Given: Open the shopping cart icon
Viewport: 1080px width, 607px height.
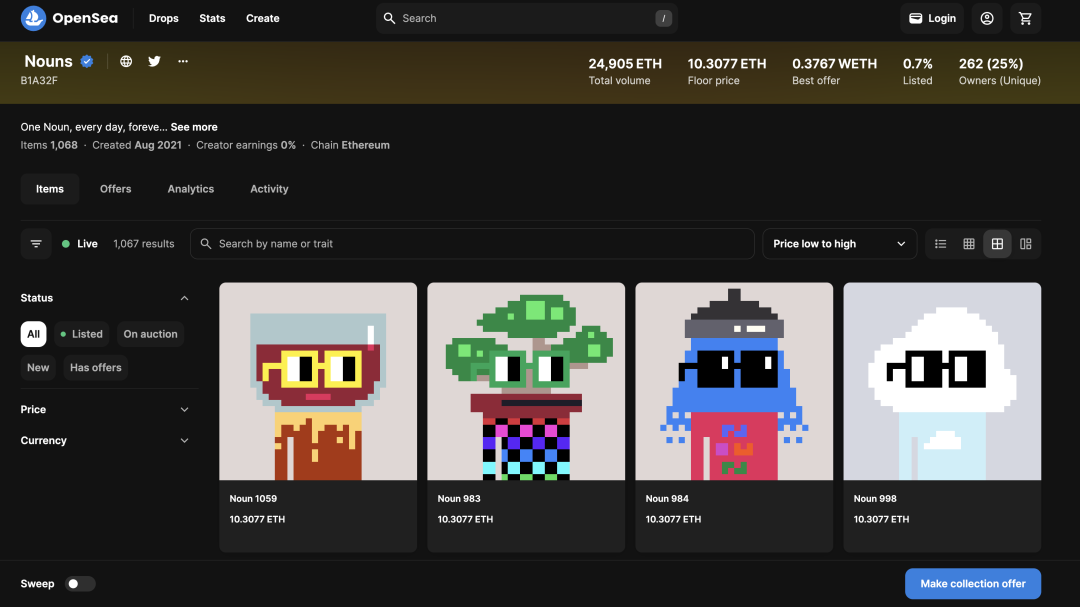Looking at the screenshot, I should [x=1025, y=19].
